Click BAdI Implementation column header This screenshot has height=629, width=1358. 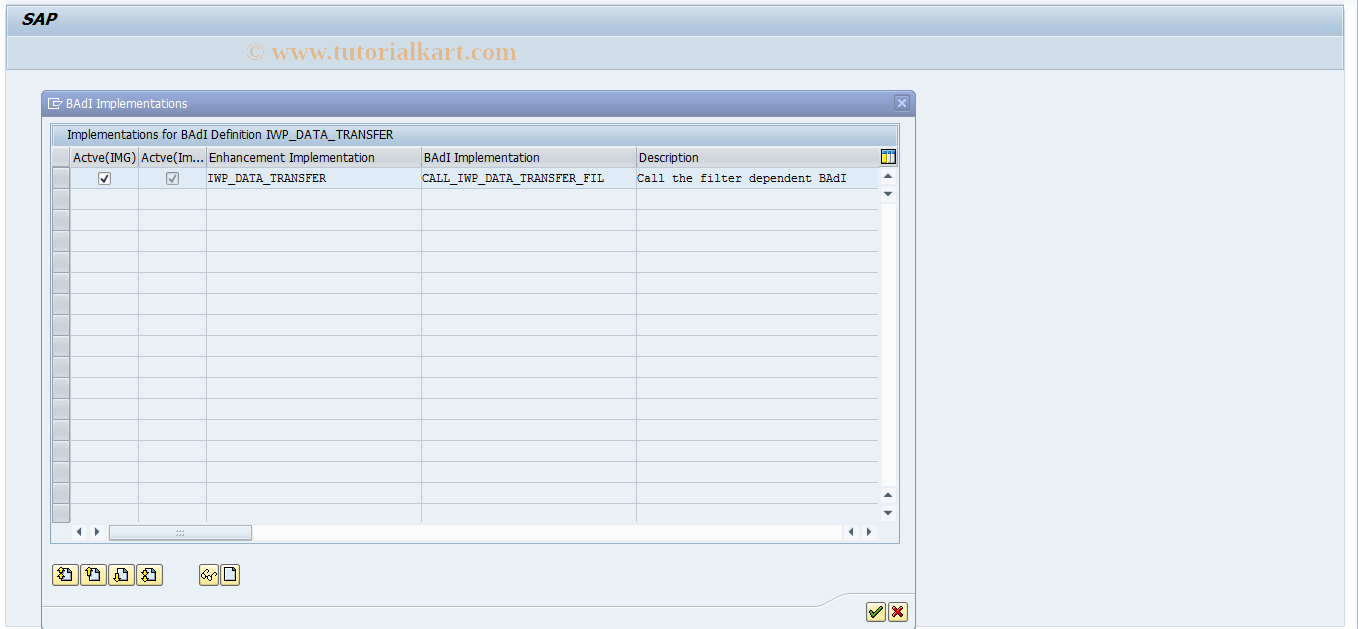point(529,157)
